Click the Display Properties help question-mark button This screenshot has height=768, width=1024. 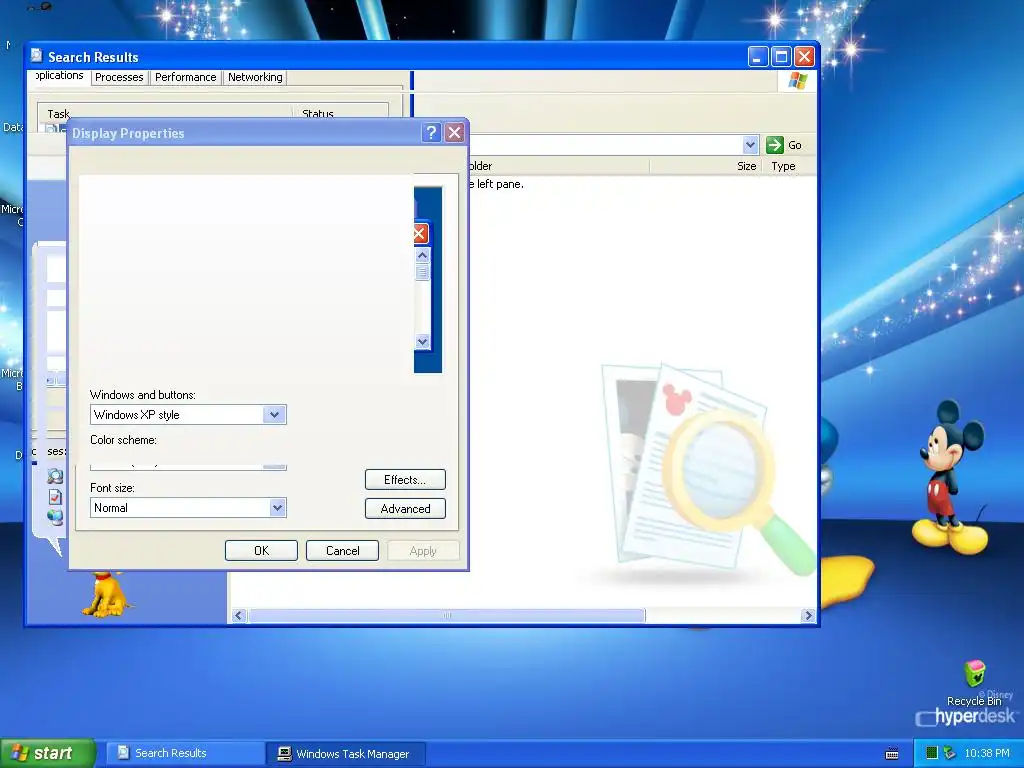point(431,133)
